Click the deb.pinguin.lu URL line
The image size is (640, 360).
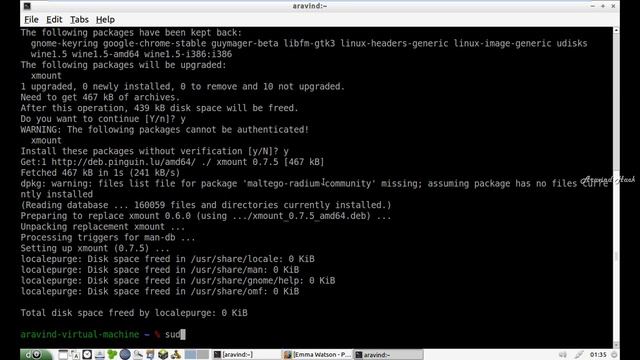click(x=172, y=162)
